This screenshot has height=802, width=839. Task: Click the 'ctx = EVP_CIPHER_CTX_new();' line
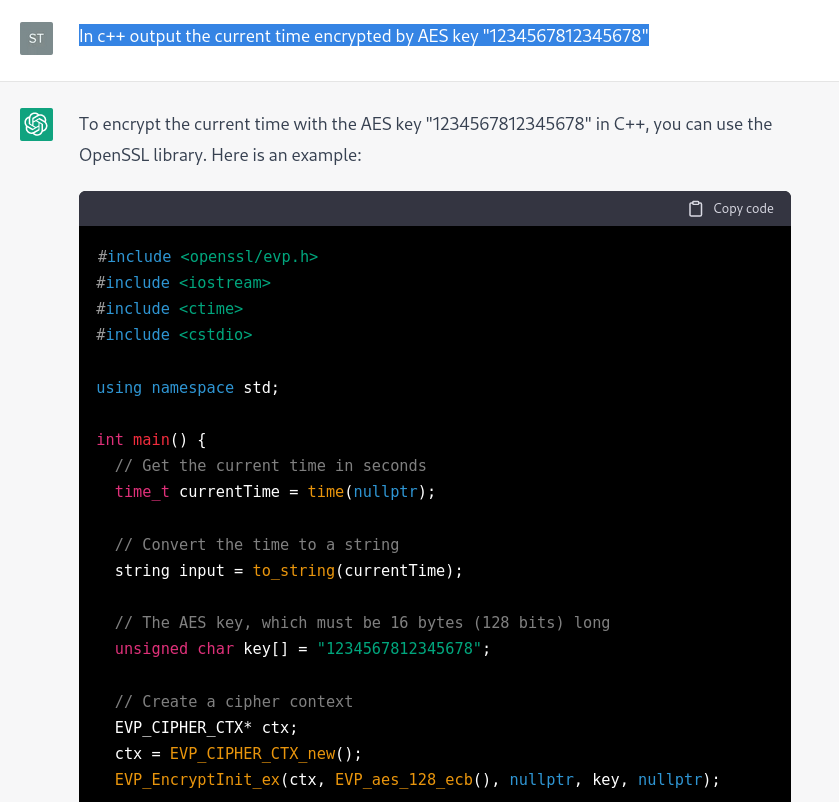tap(239, 754)
